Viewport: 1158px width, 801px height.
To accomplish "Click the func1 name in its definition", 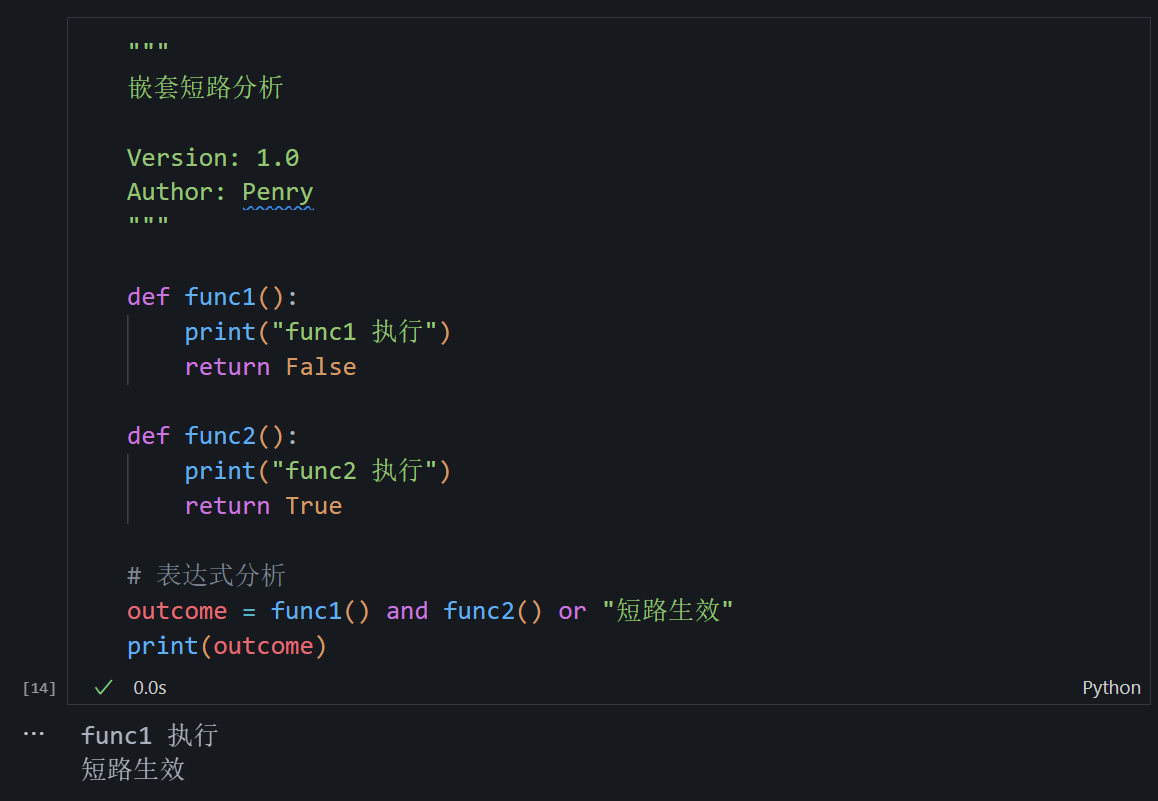I will tap(220, 297).
